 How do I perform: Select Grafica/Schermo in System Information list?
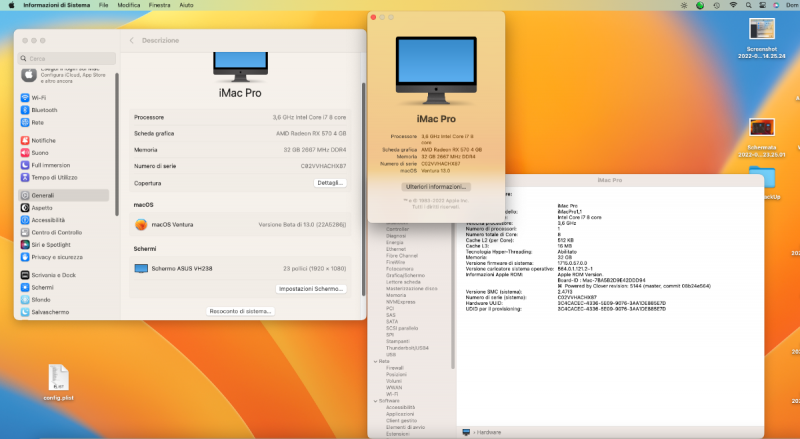point(405,275)
